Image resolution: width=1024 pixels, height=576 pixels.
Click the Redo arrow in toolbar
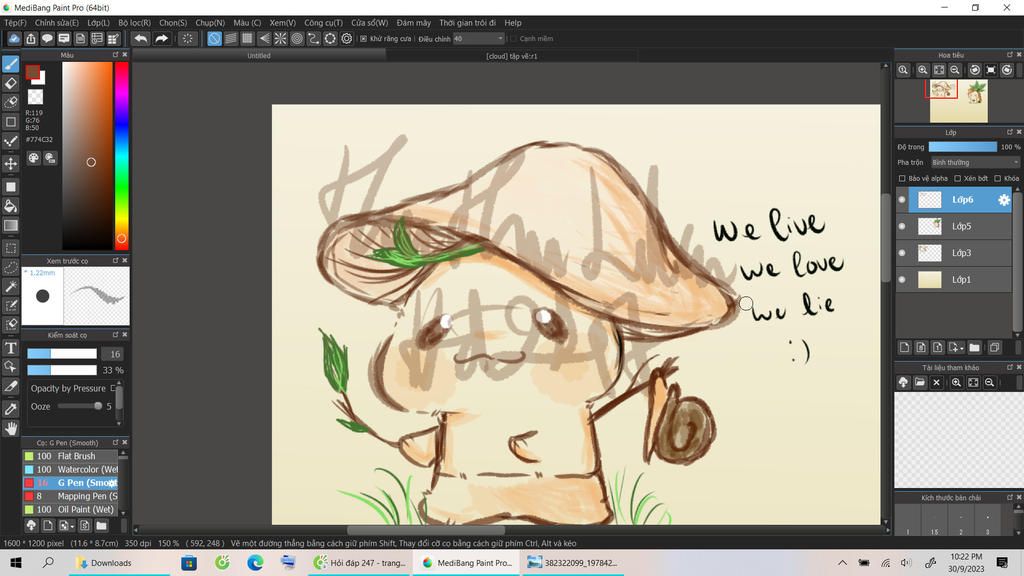[161, 39]
